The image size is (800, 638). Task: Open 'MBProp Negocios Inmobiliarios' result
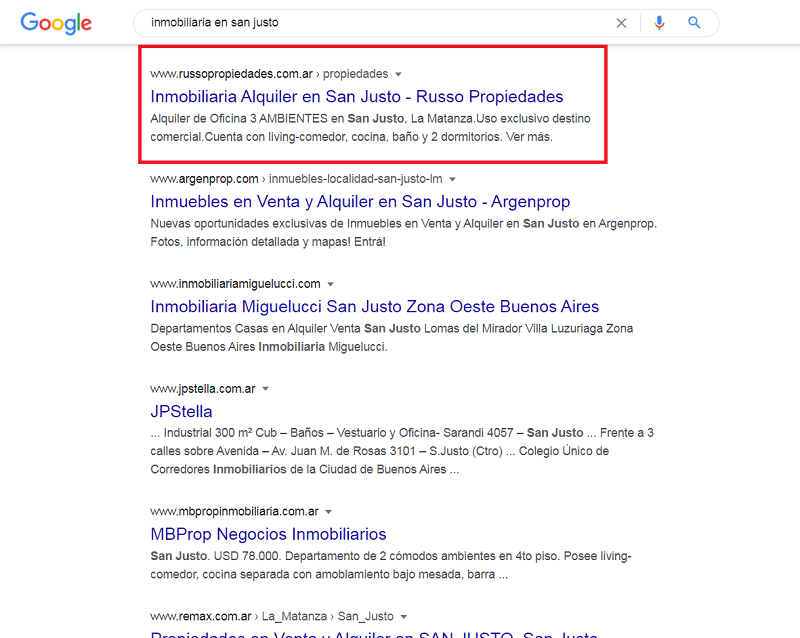268,534
